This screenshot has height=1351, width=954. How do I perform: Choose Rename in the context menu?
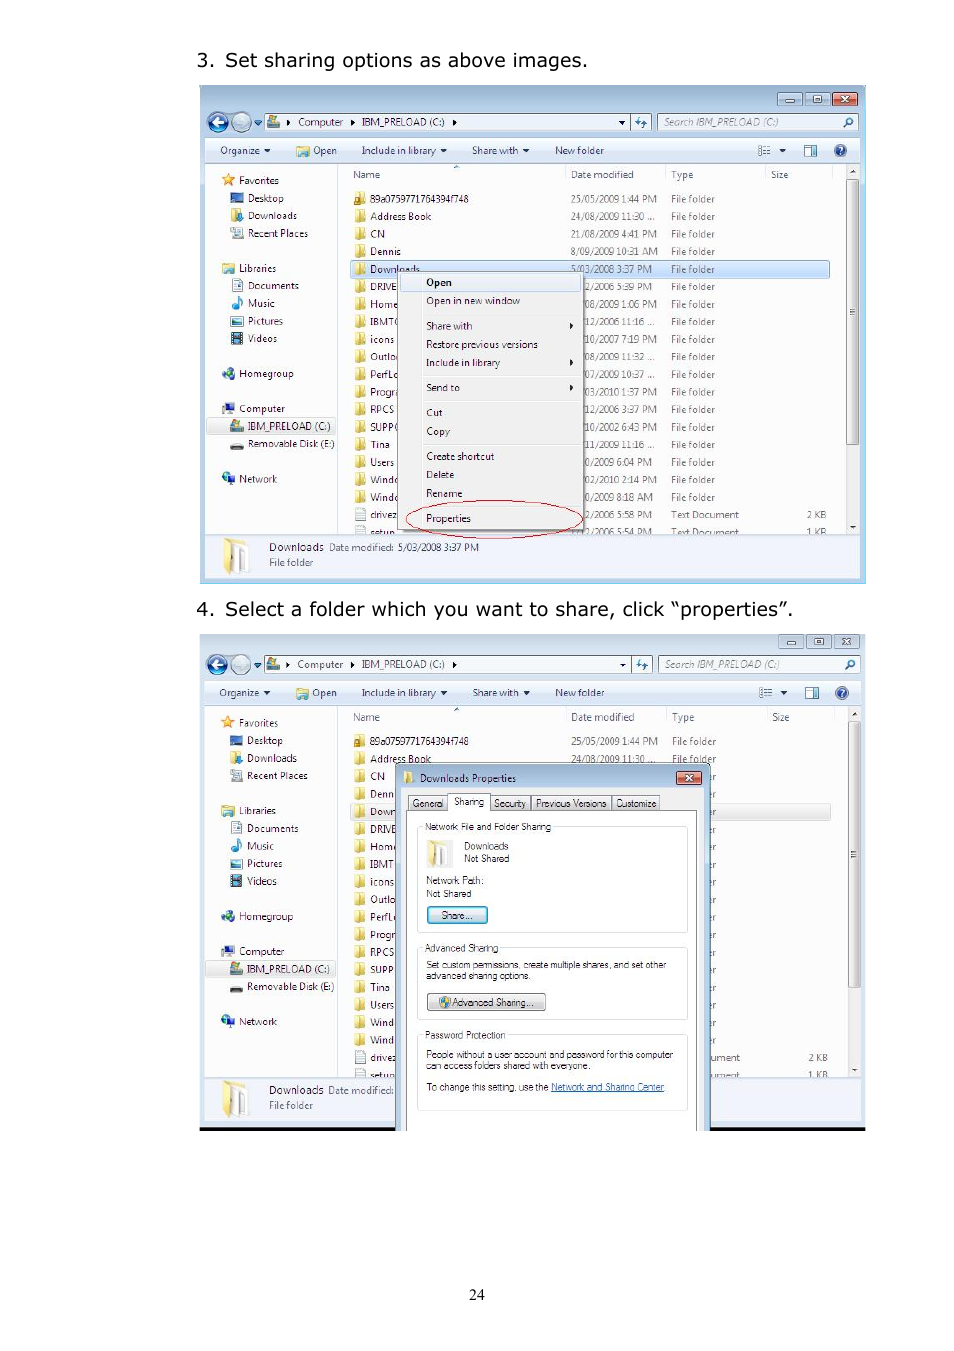coord(444,494)
